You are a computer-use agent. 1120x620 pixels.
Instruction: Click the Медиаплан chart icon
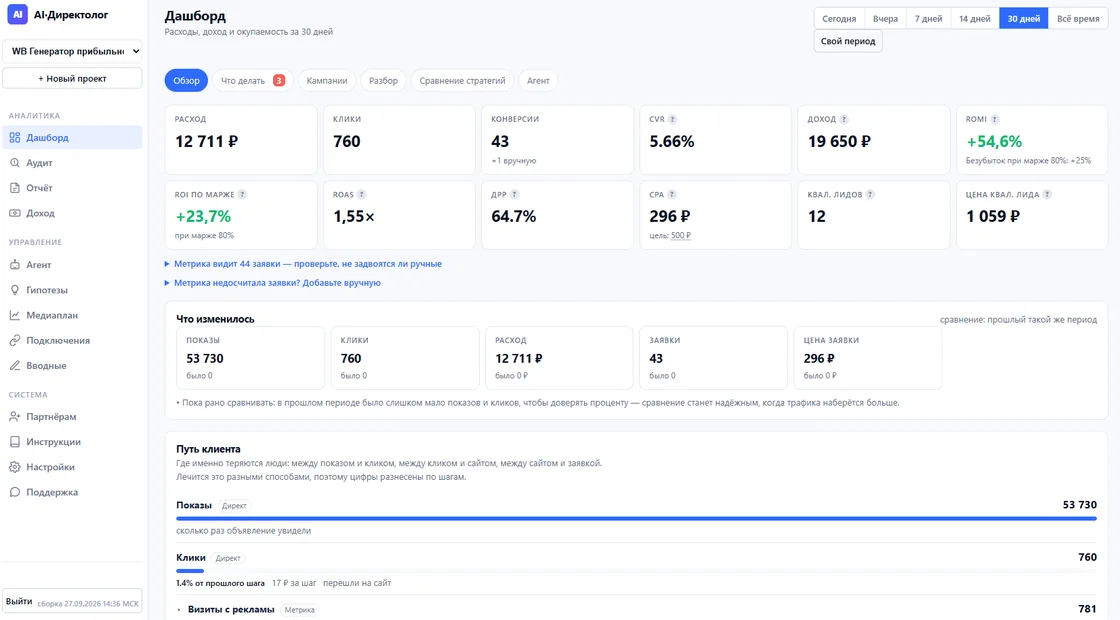tap(15, 315)
